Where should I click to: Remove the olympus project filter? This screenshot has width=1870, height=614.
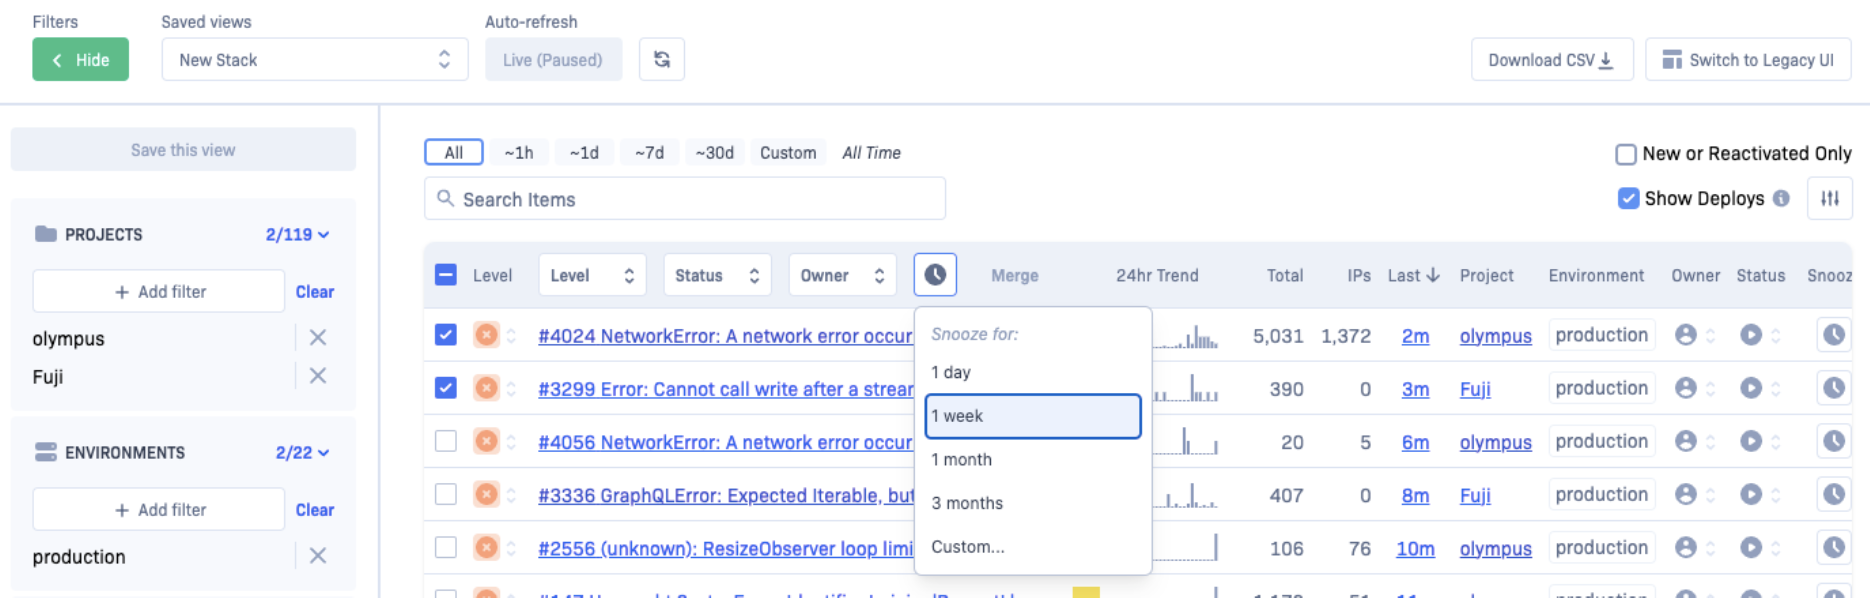pos(318,338)
